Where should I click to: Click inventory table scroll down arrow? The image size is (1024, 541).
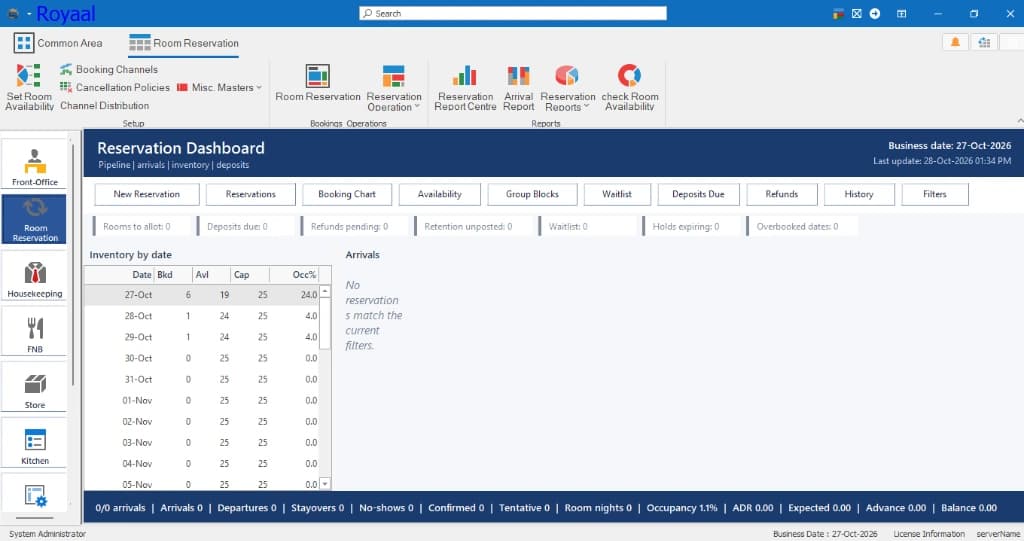click(x=325, y=484)
